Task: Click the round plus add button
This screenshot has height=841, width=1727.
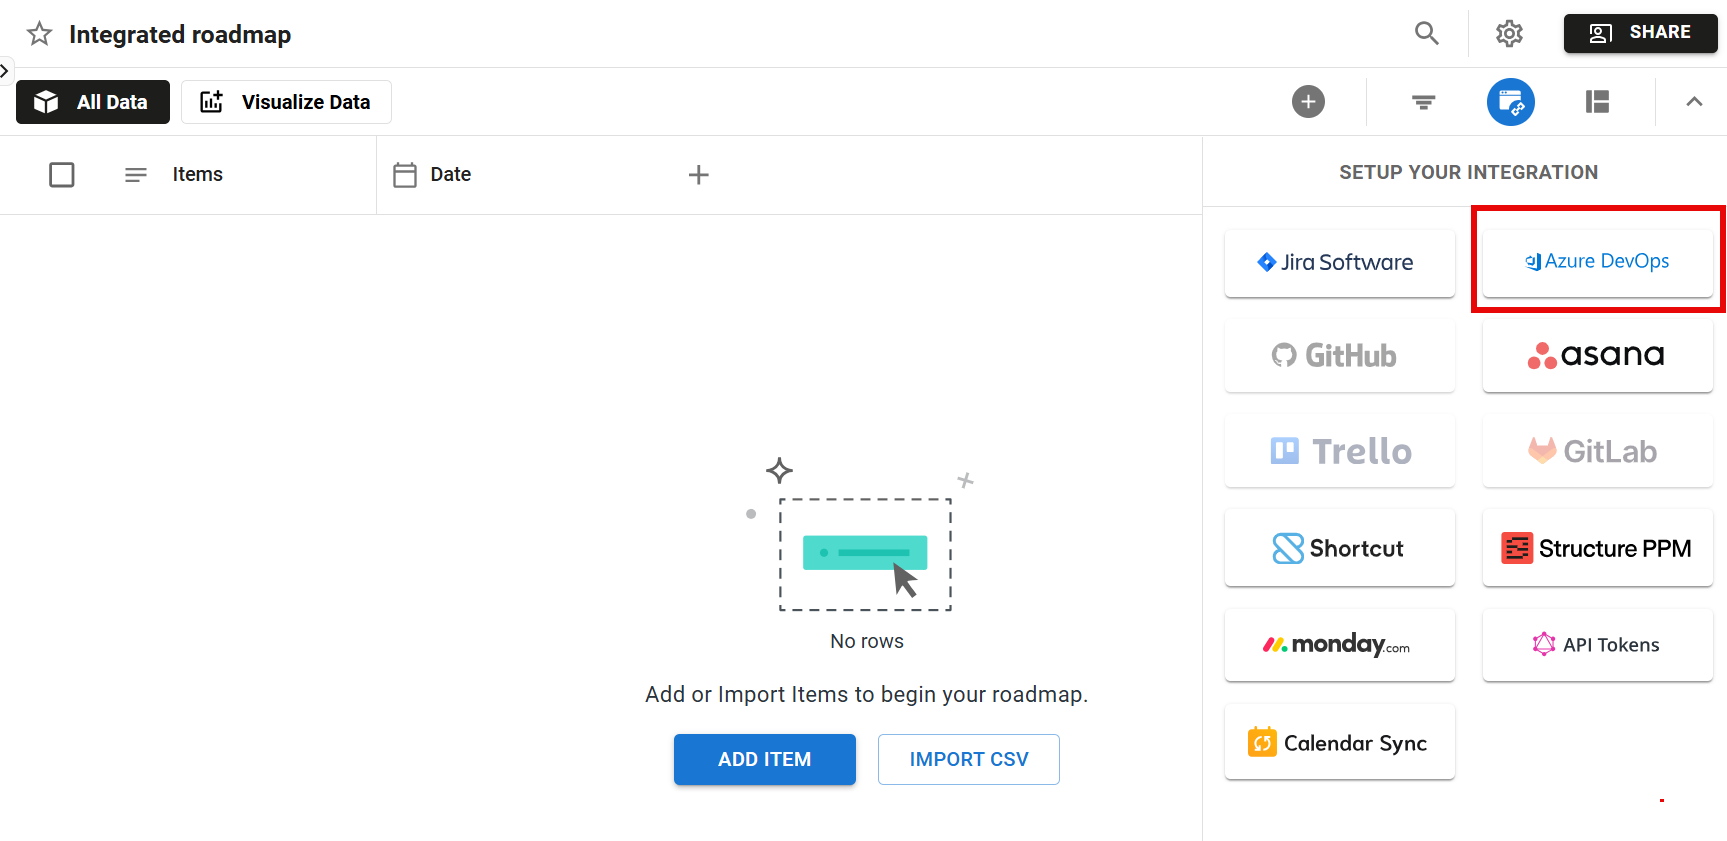Action: (1307, 102)
